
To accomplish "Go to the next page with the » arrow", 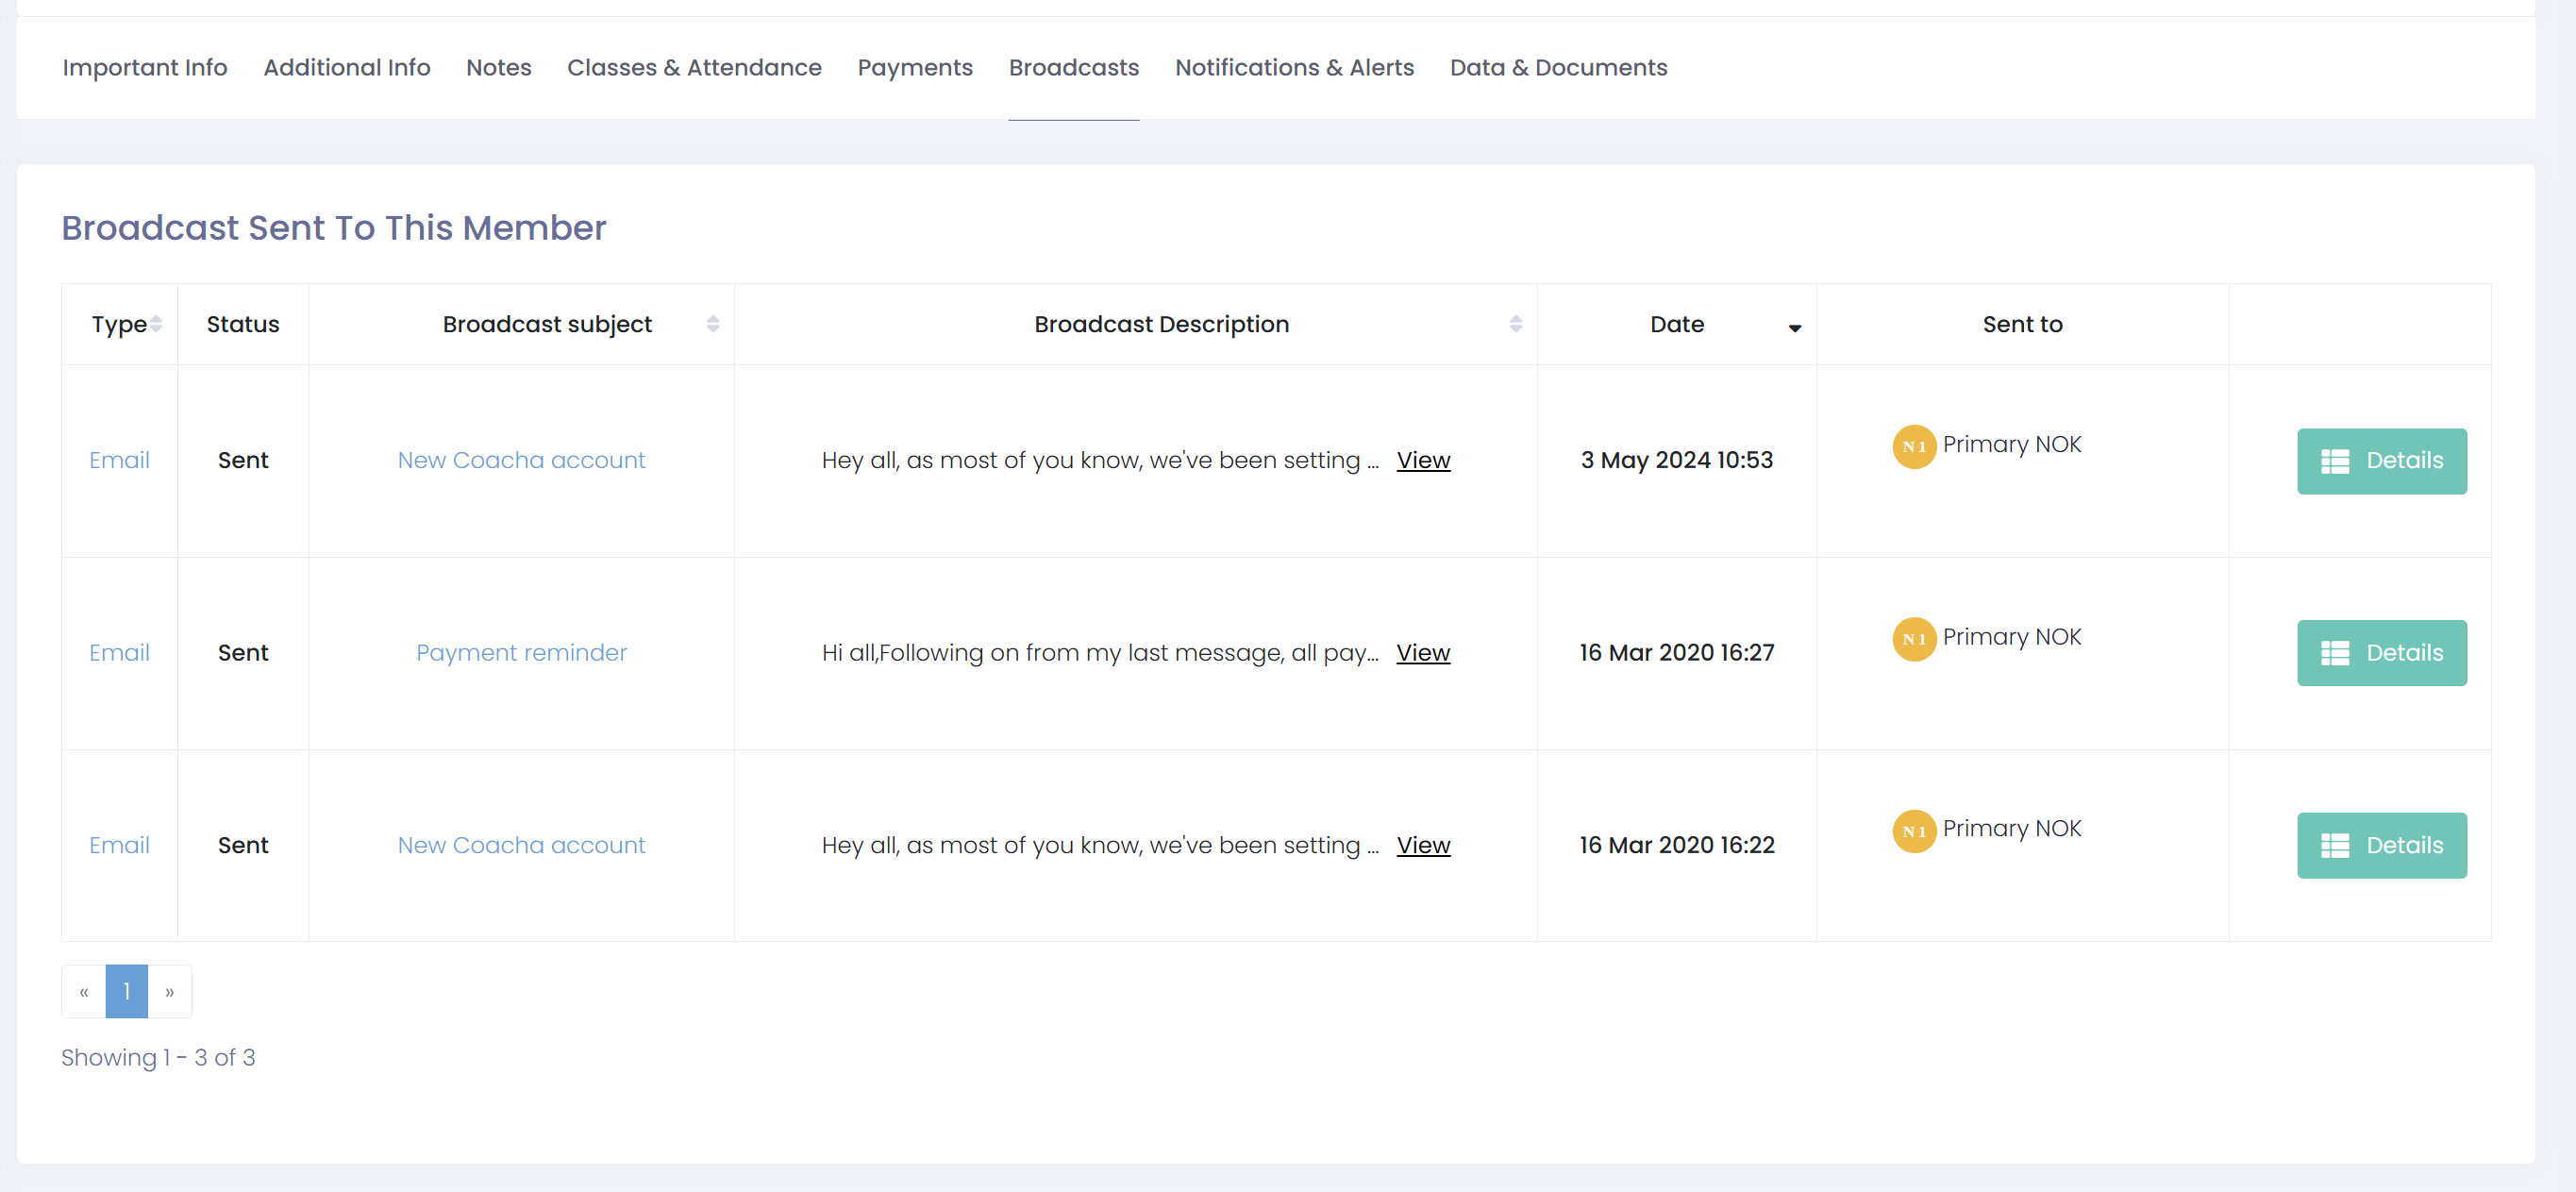I will click(x=170, y=991).
